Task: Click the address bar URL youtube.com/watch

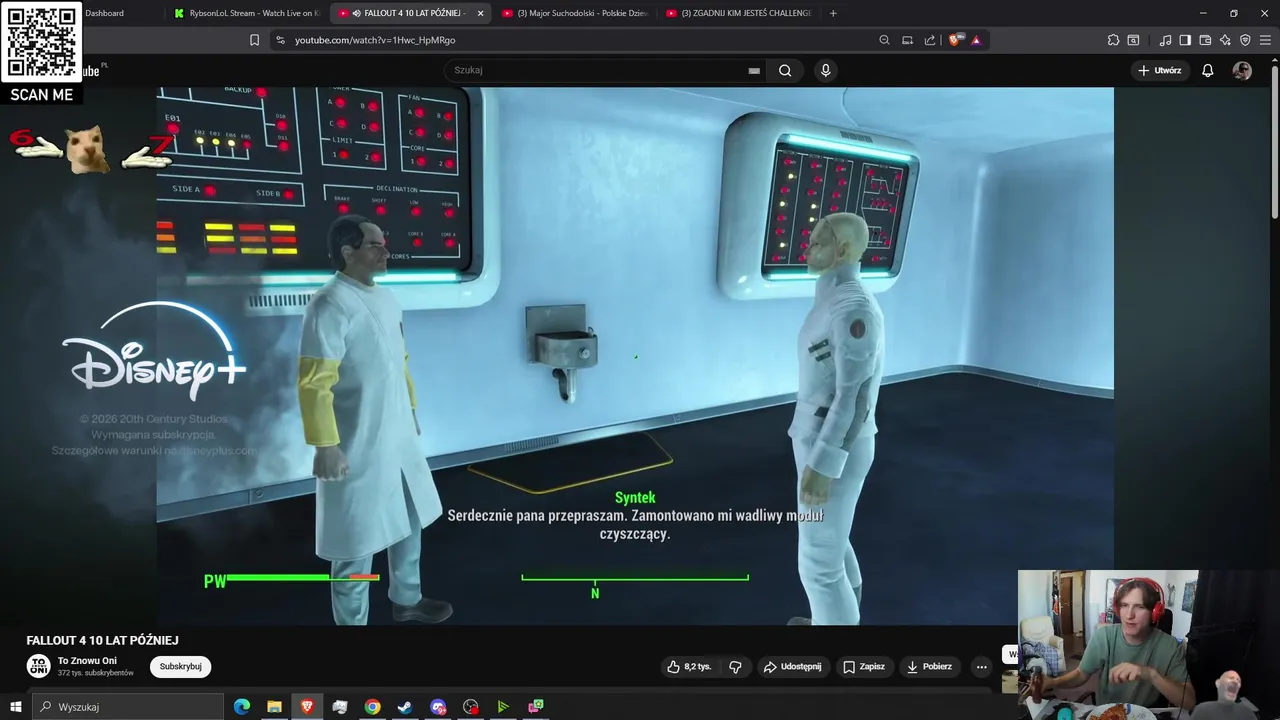Action: click(375, 40)
